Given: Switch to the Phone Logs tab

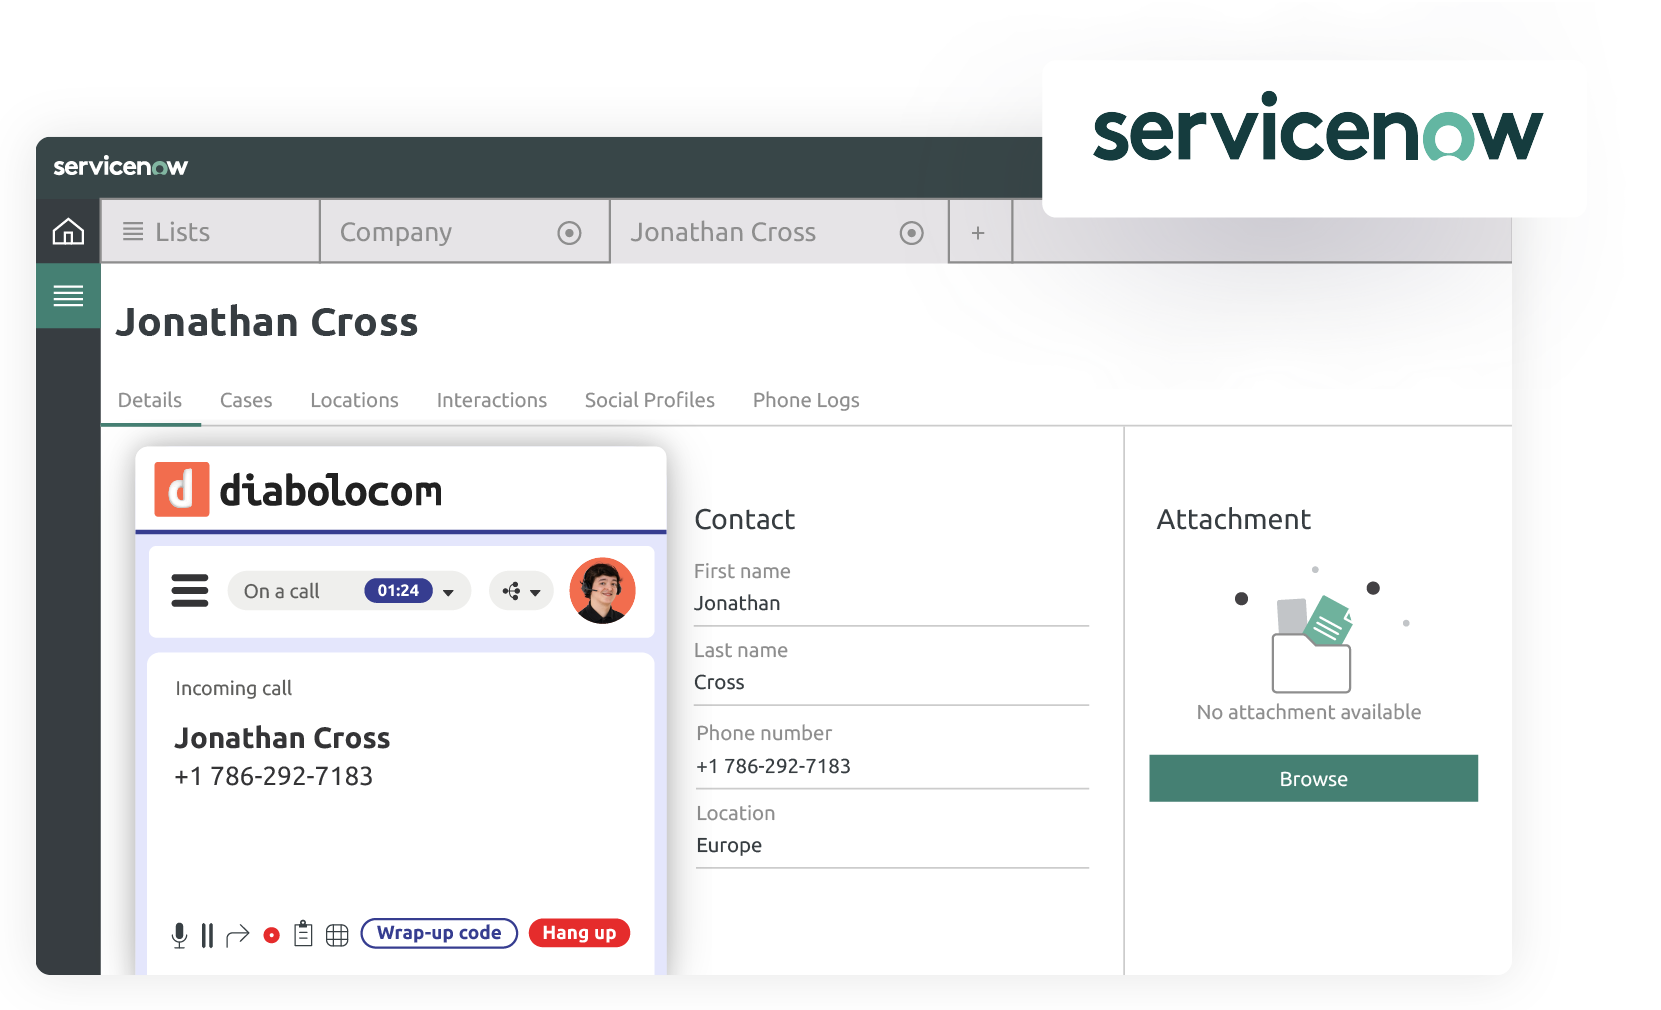Looking at the screenshot, I should point(805,400).
